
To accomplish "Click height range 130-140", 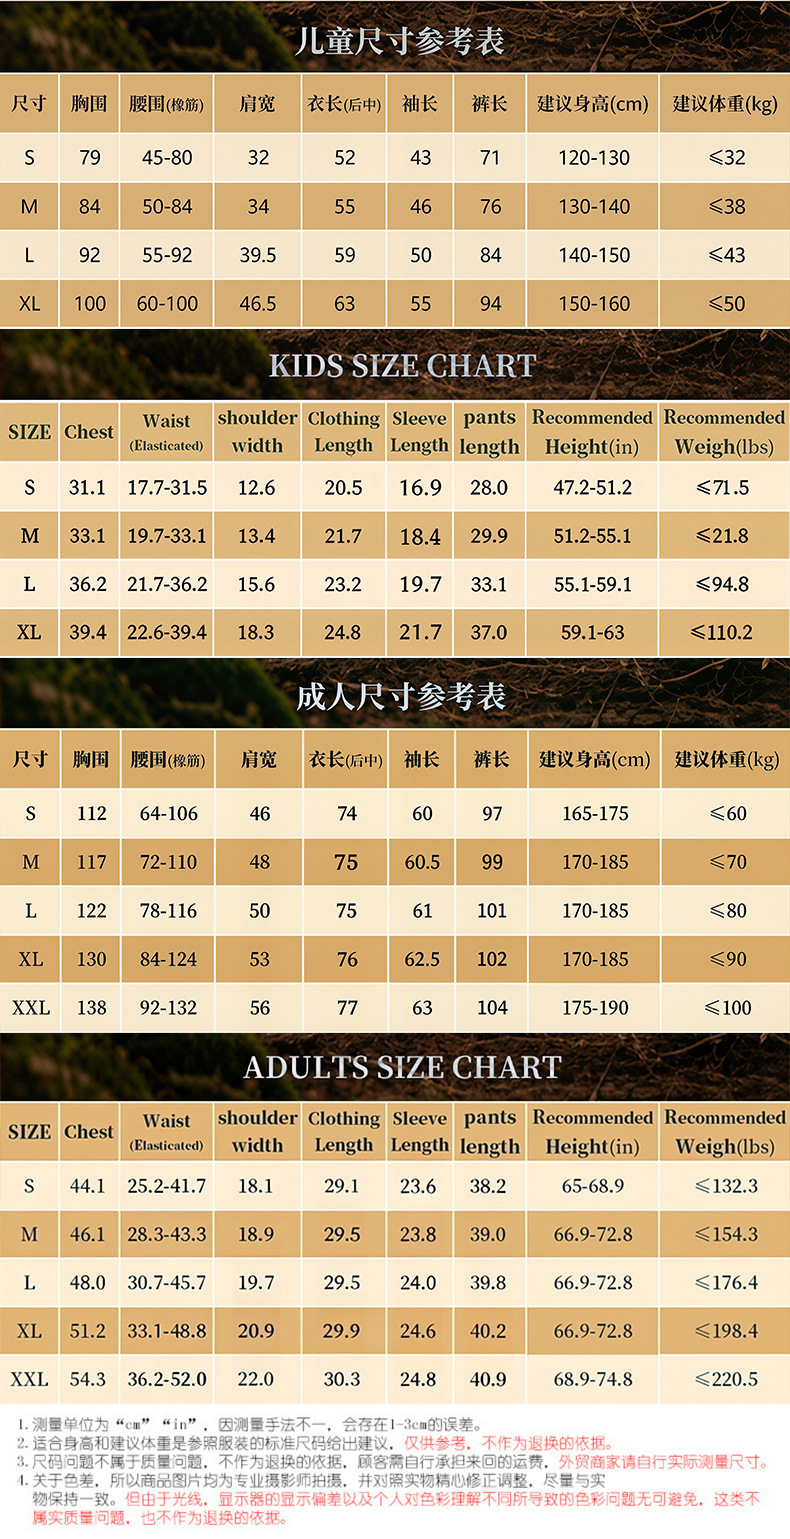I will coord(594,207).
